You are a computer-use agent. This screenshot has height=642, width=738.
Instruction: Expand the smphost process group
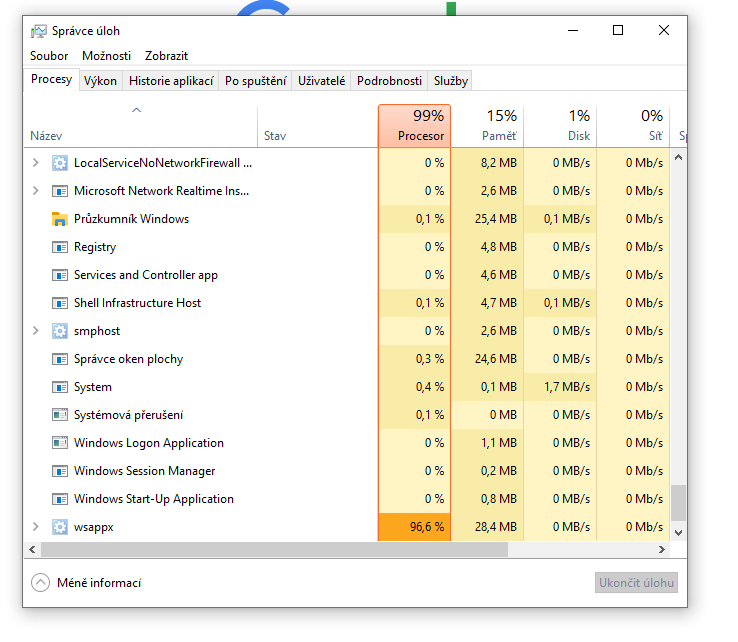pos(36,331)
